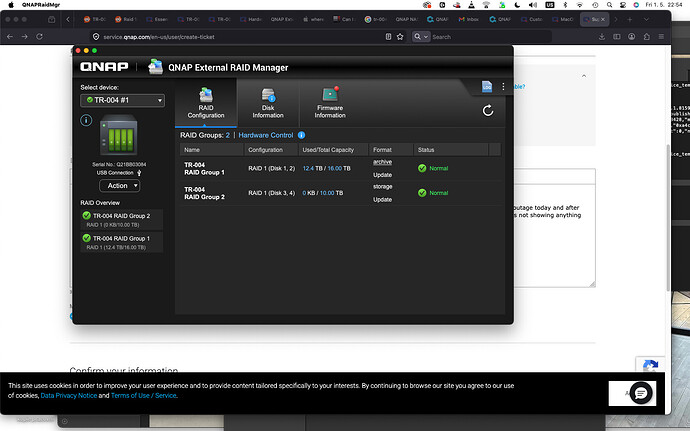Viewport: 690px width, 431px height.
Task: Click RAID 1 (Disk 3, 4) configuration cell
Action: click(272, 193)
